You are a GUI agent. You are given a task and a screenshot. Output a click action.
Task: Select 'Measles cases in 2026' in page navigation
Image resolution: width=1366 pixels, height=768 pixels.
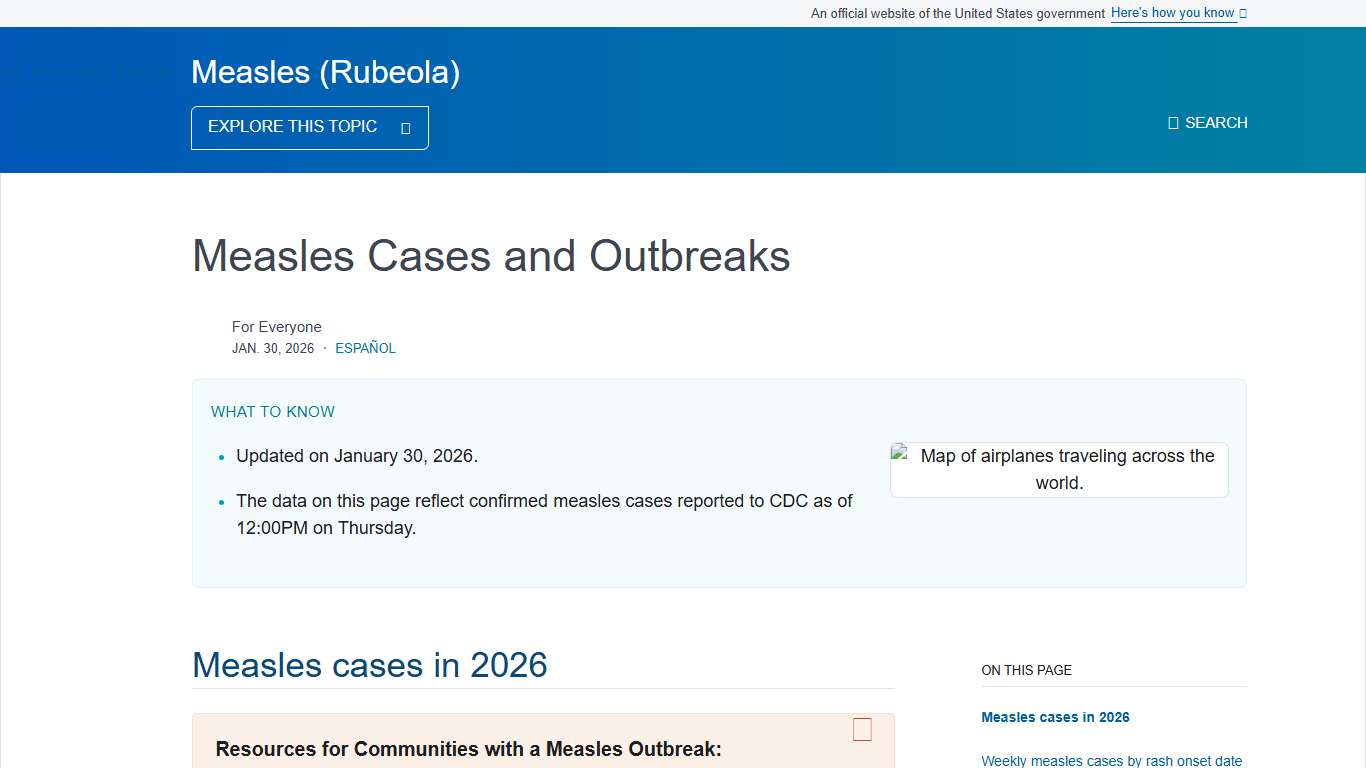tap(1055, 717)
